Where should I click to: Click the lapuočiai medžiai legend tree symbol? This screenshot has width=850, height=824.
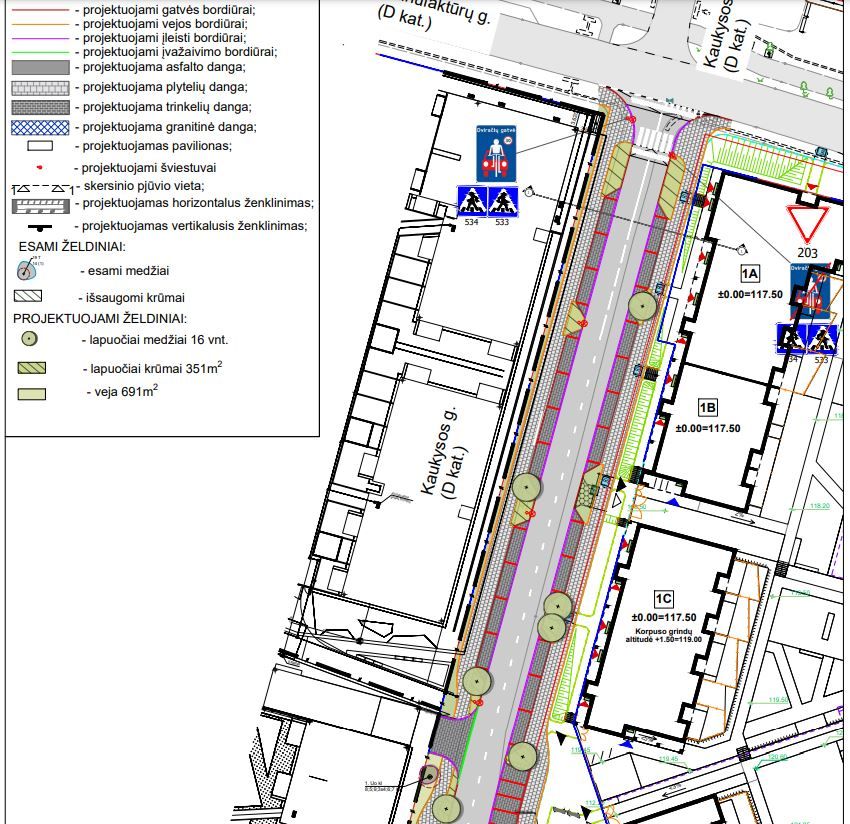click(x=31, y=340)
